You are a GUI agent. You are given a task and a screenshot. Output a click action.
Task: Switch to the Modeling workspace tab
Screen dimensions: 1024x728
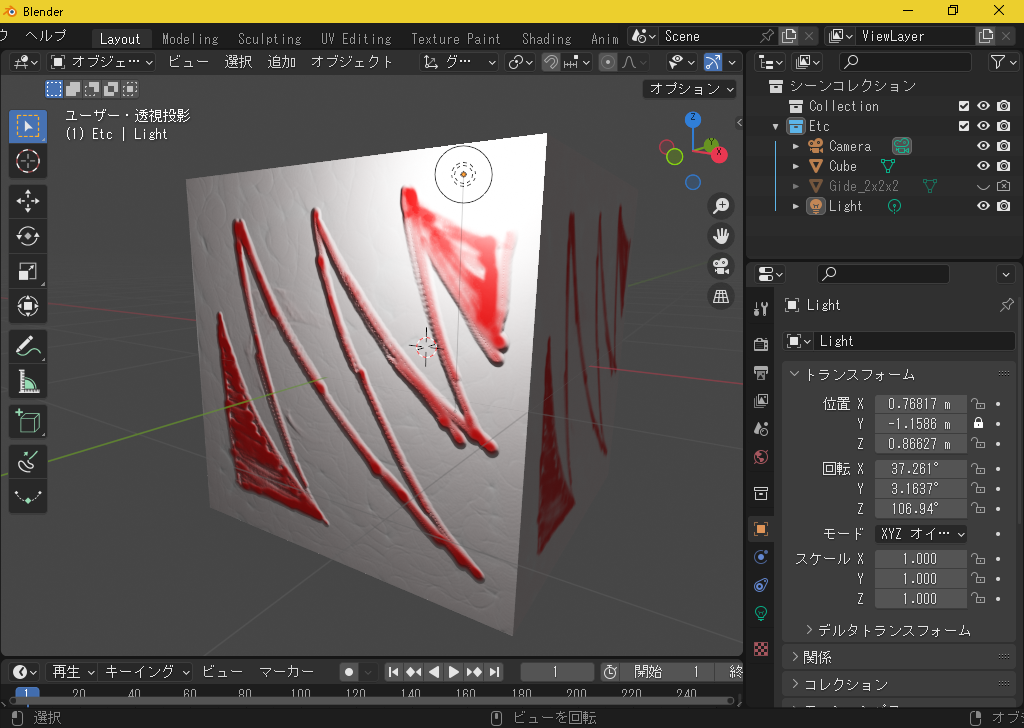point(190,38)
